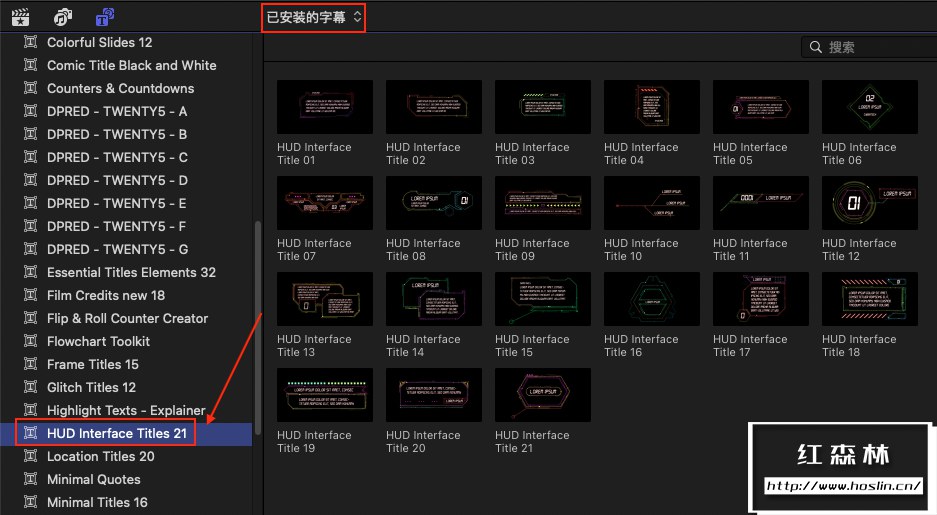Click the 搜索 search field

click(x=869, y=47)
